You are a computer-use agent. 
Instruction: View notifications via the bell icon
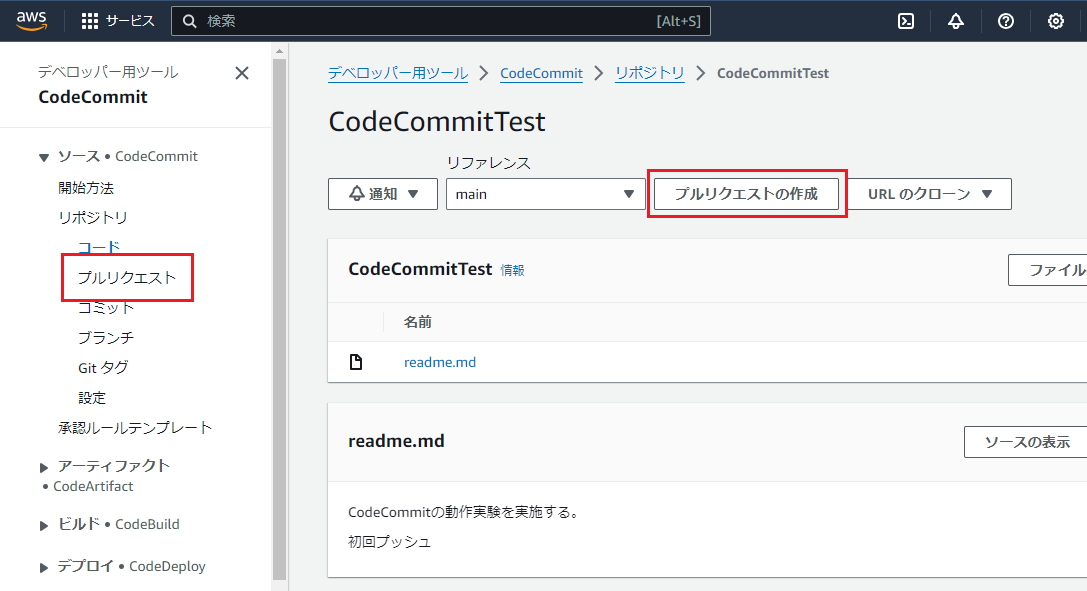[x=955, y=20]
